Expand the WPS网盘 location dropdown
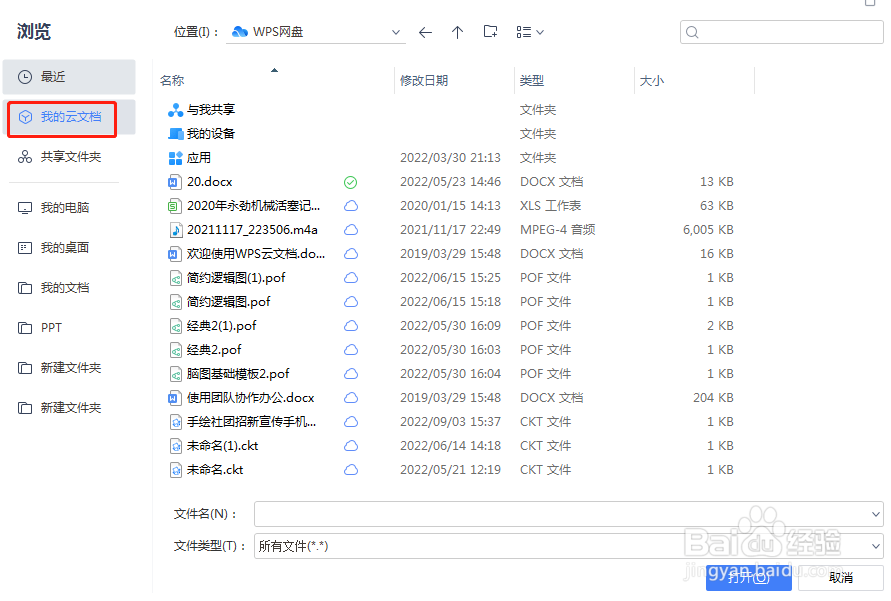Image resolution: width=891 pixels, height=601 pixels. [395, 32]
